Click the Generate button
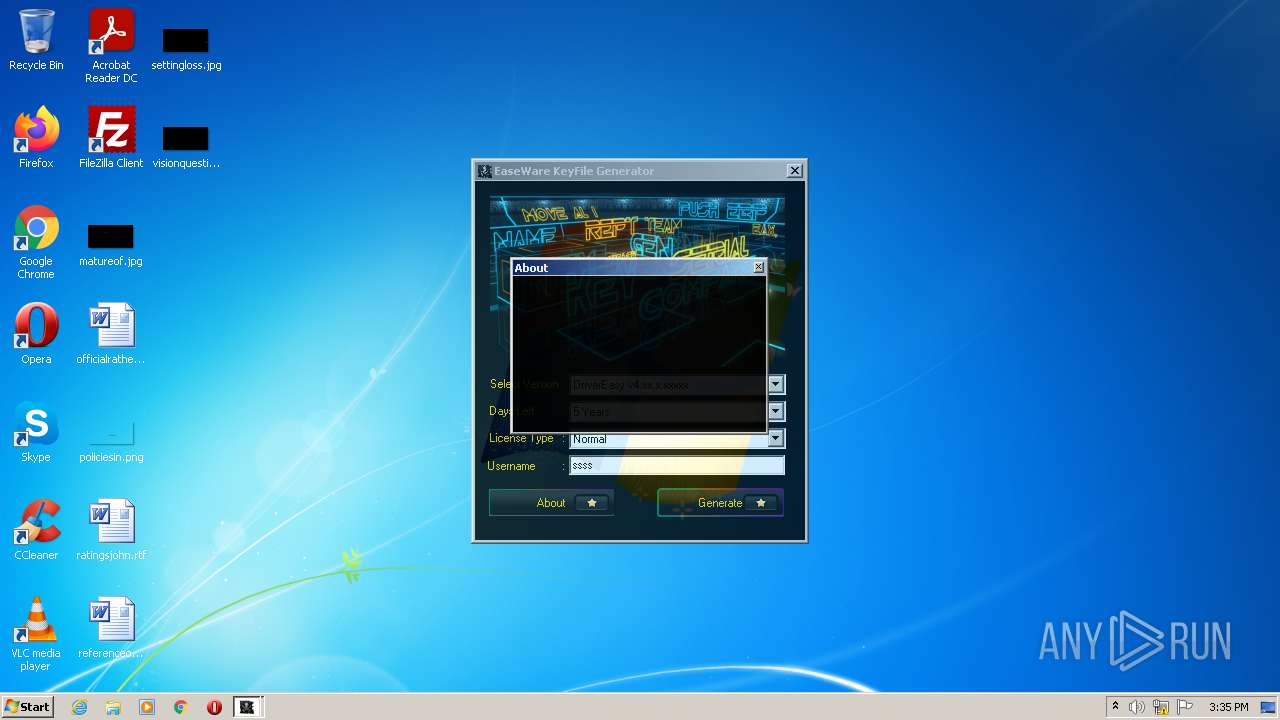Viewport: 1280px width, 720px height. tap(720, 503)
